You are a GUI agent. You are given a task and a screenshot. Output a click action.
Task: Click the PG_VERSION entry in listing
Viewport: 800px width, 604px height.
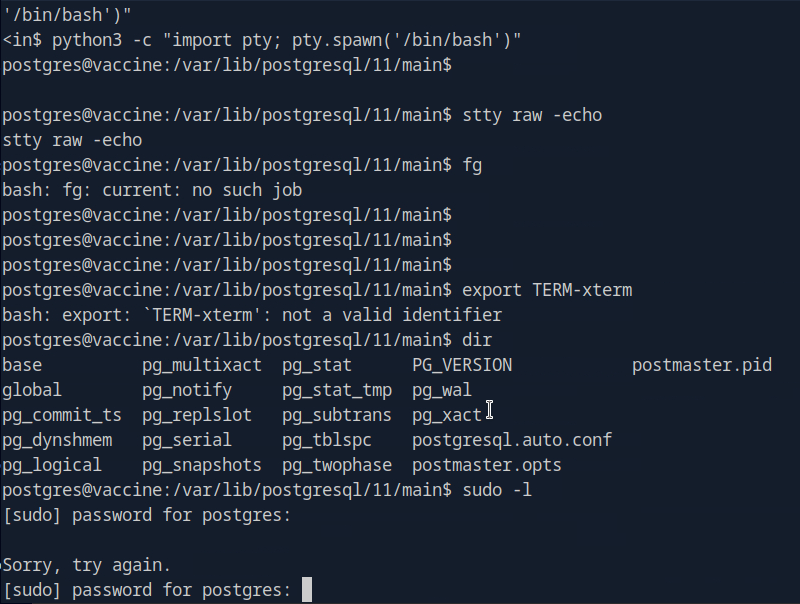[461, 365]
